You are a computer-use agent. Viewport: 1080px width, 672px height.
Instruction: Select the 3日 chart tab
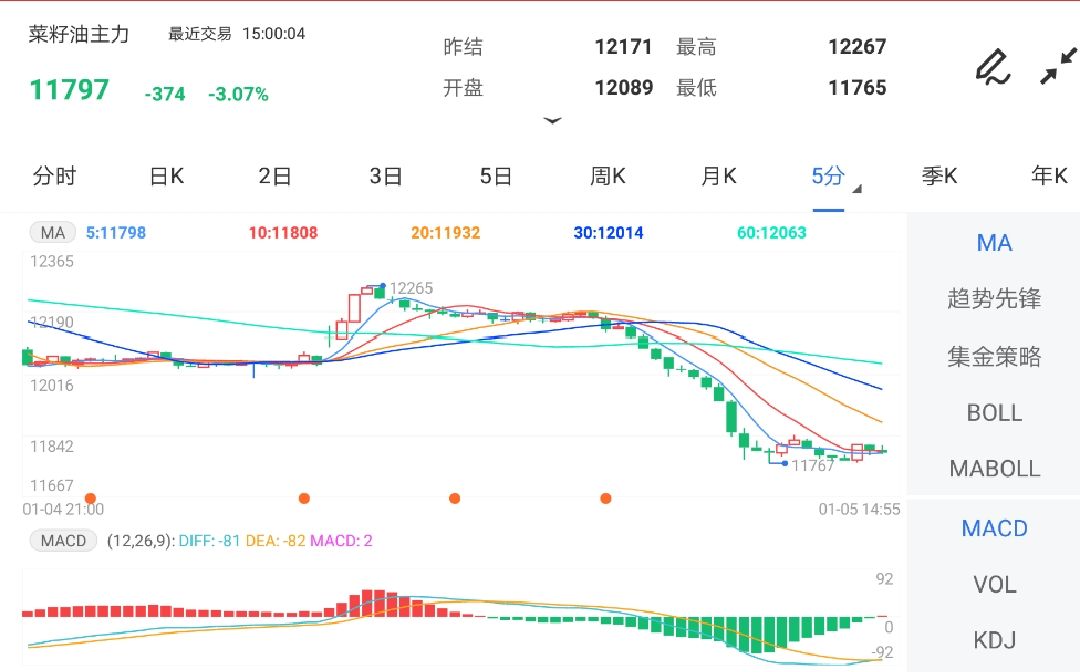point(386,176)
